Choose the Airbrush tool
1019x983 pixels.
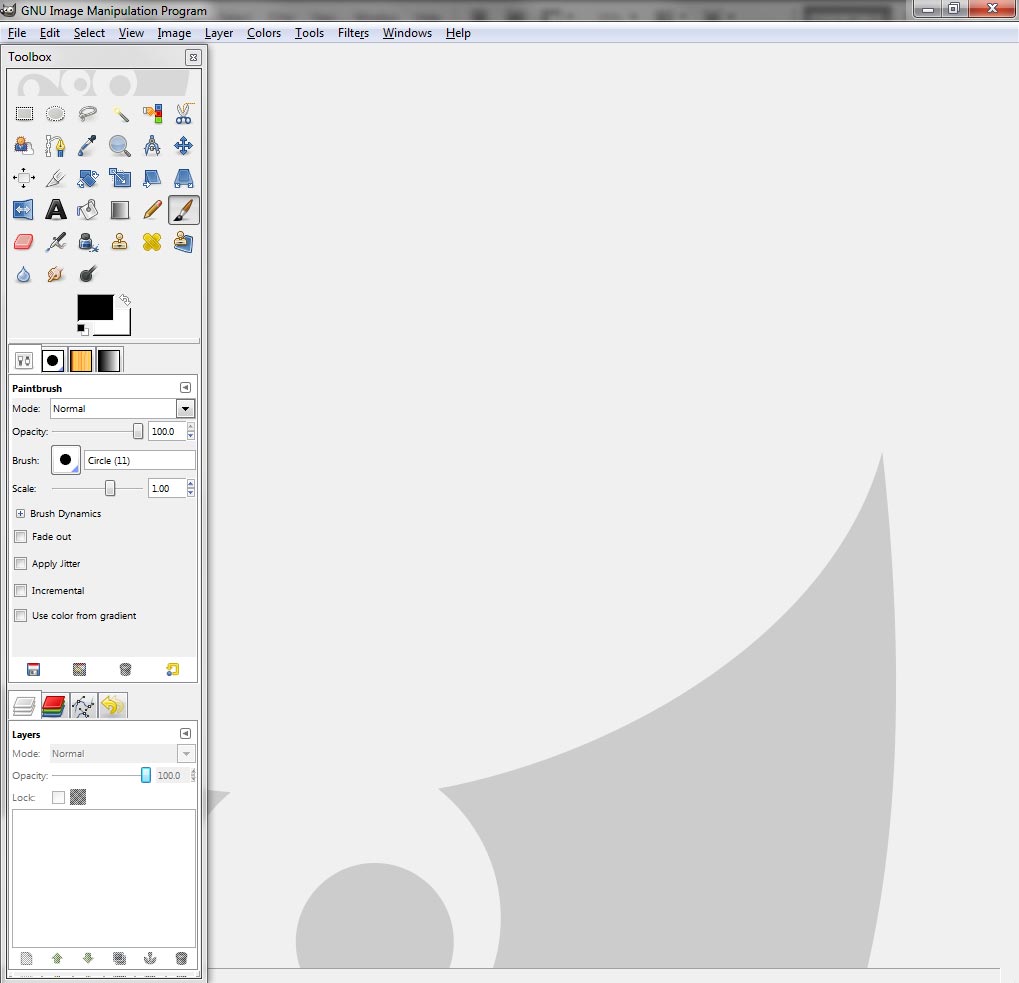coord(56,242)
